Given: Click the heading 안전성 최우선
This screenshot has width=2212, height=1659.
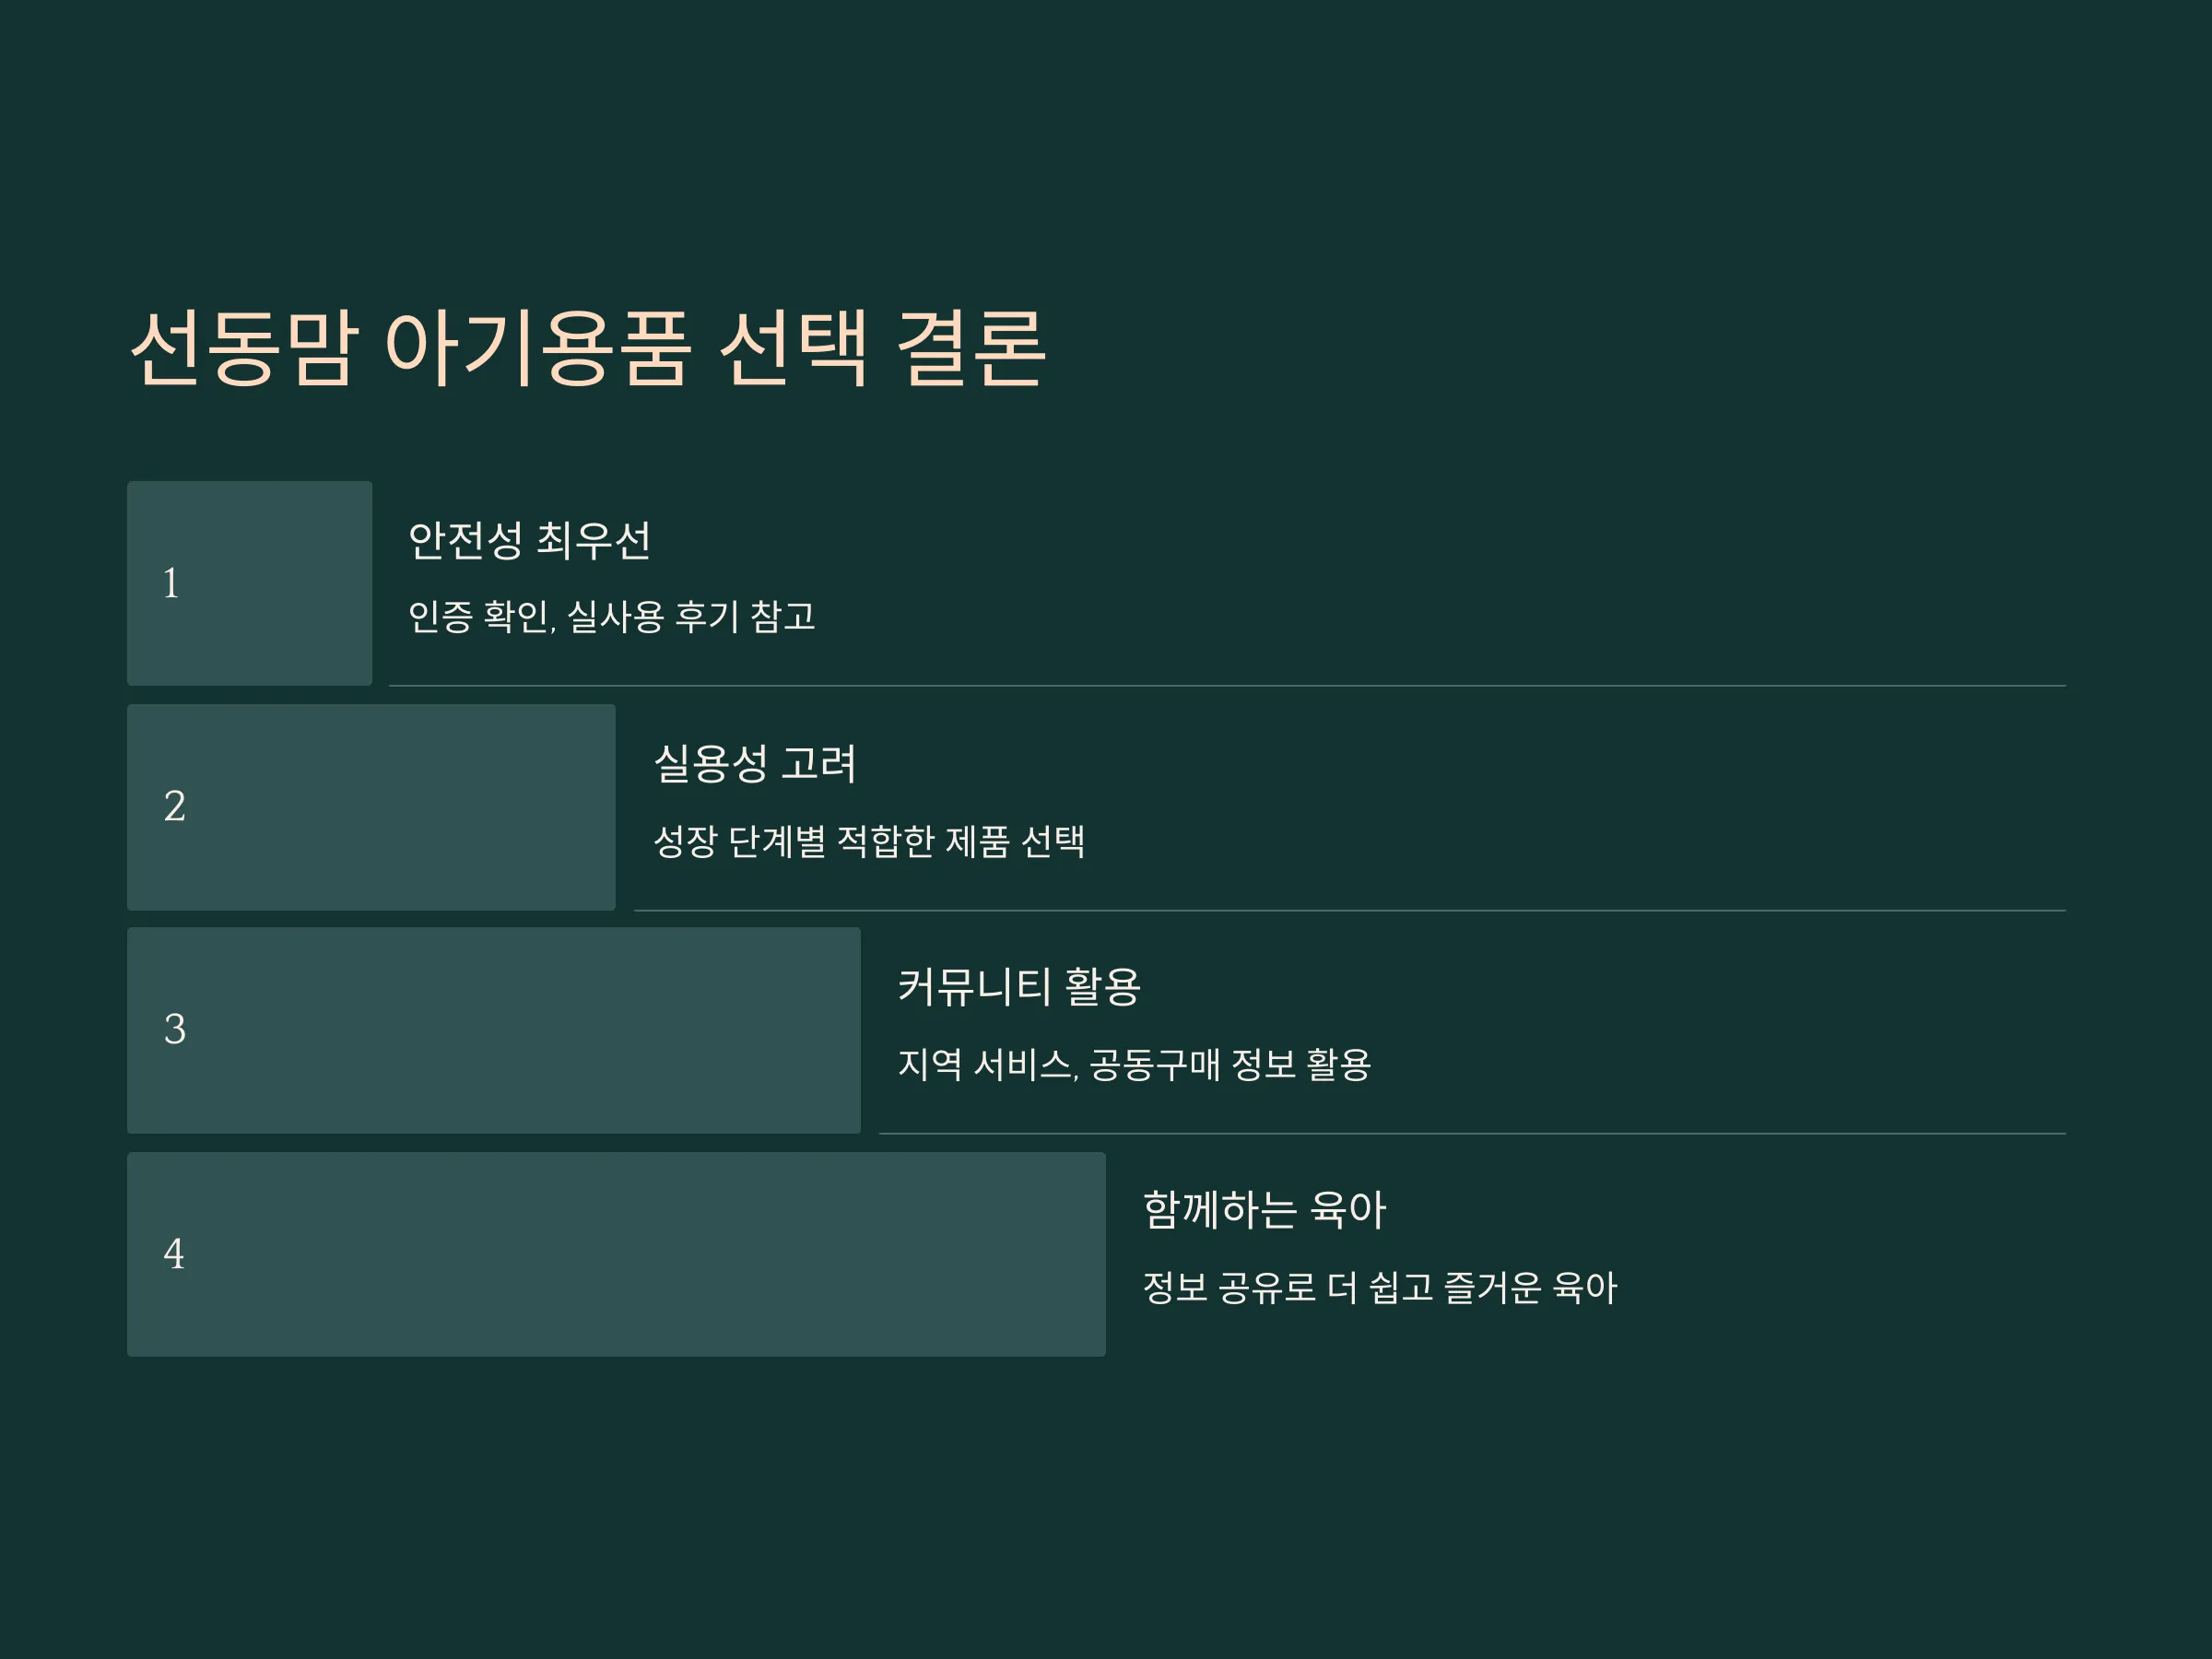Looking at the screenshot, I should [x=530, y=541].
